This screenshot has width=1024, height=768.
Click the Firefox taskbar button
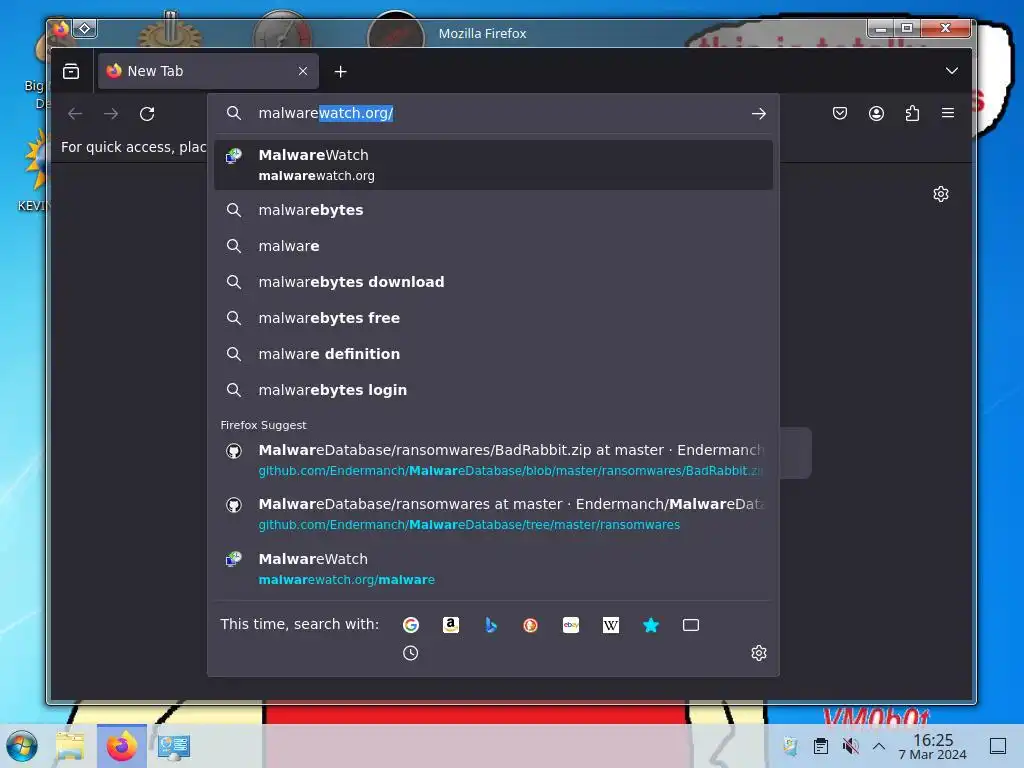(121, 746)
